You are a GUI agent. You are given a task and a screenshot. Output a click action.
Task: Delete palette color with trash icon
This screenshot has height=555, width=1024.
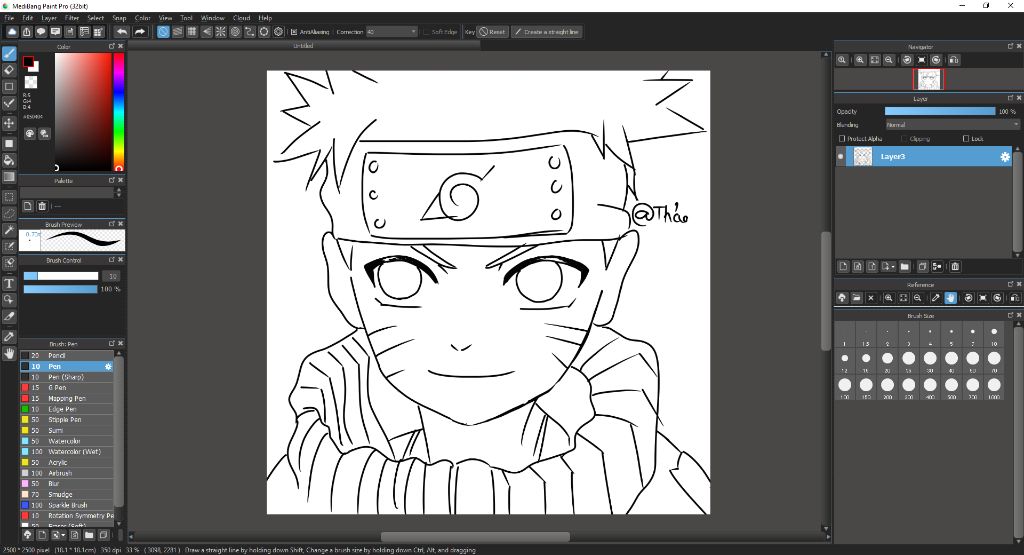pyautogui.click(x=42, y=206)
